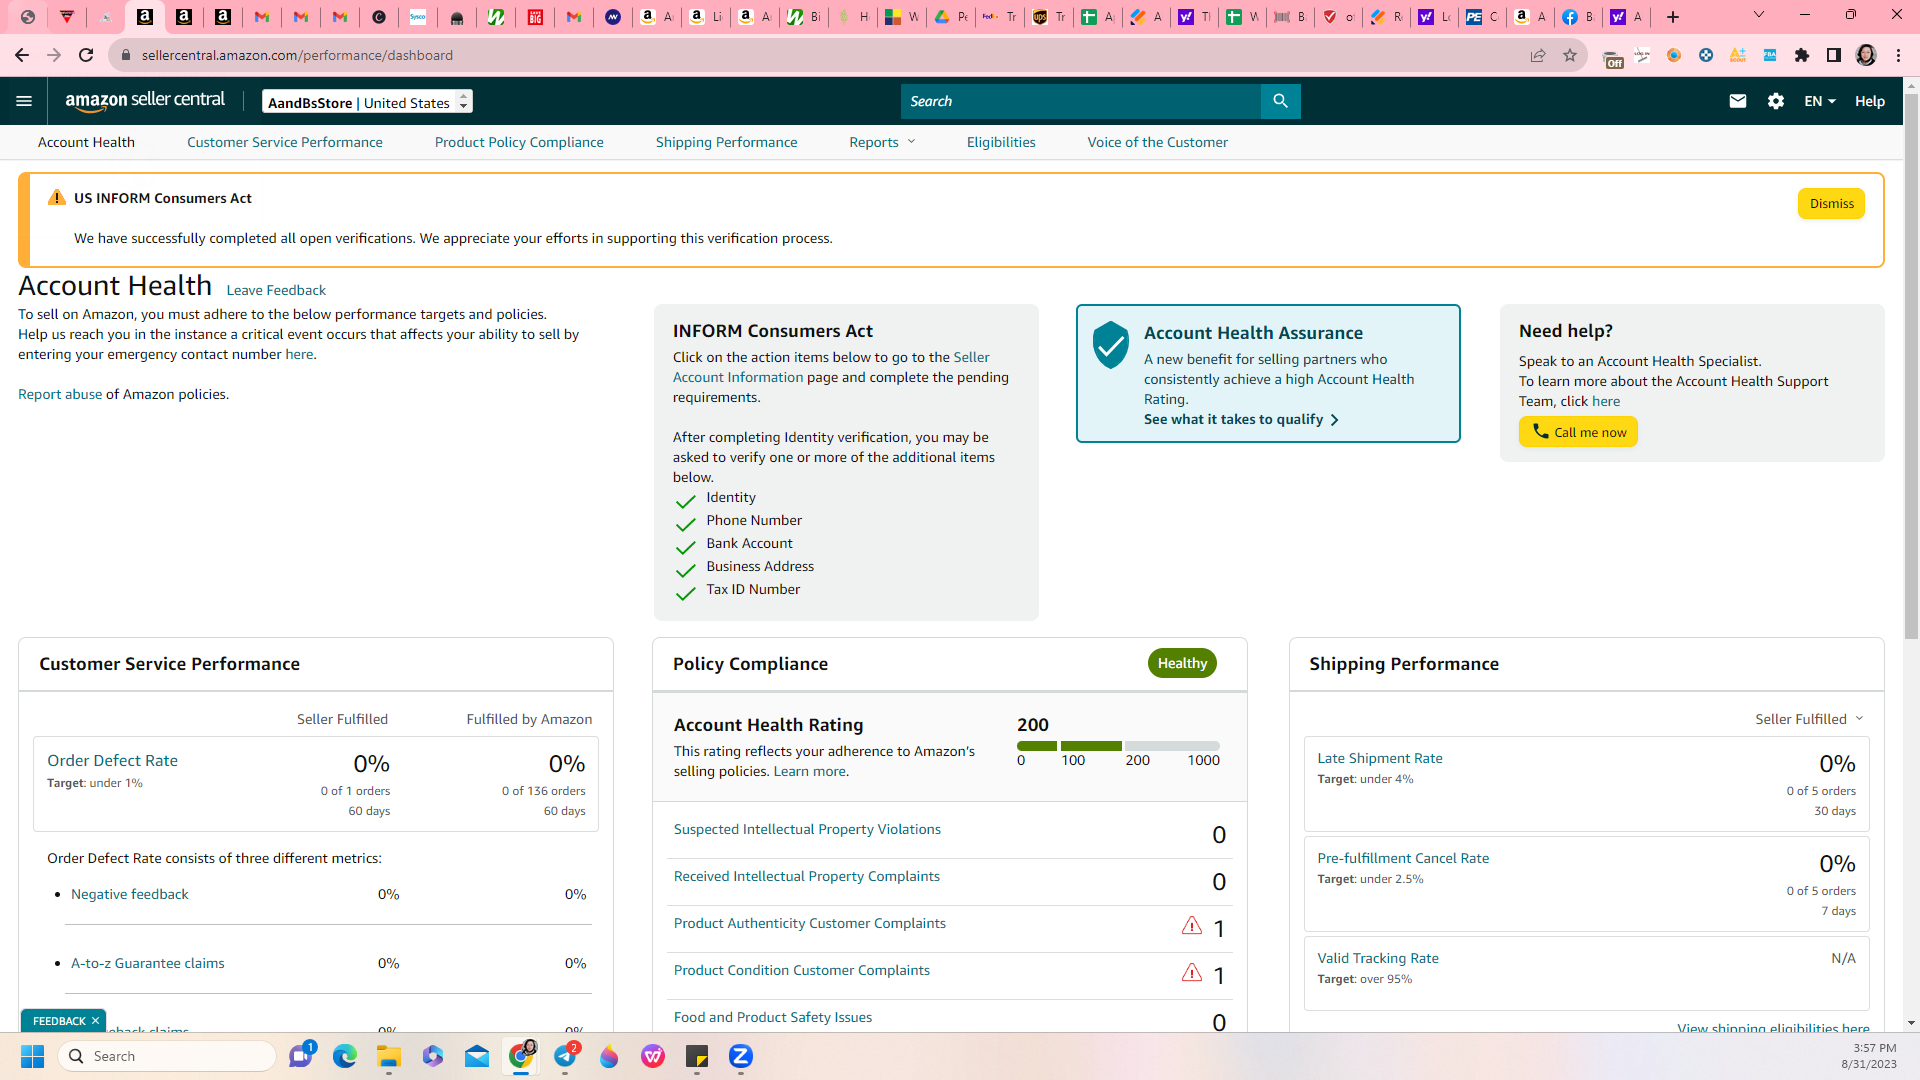Open Microsoft Edge from the taskbar

click(x=344, y=1056)
